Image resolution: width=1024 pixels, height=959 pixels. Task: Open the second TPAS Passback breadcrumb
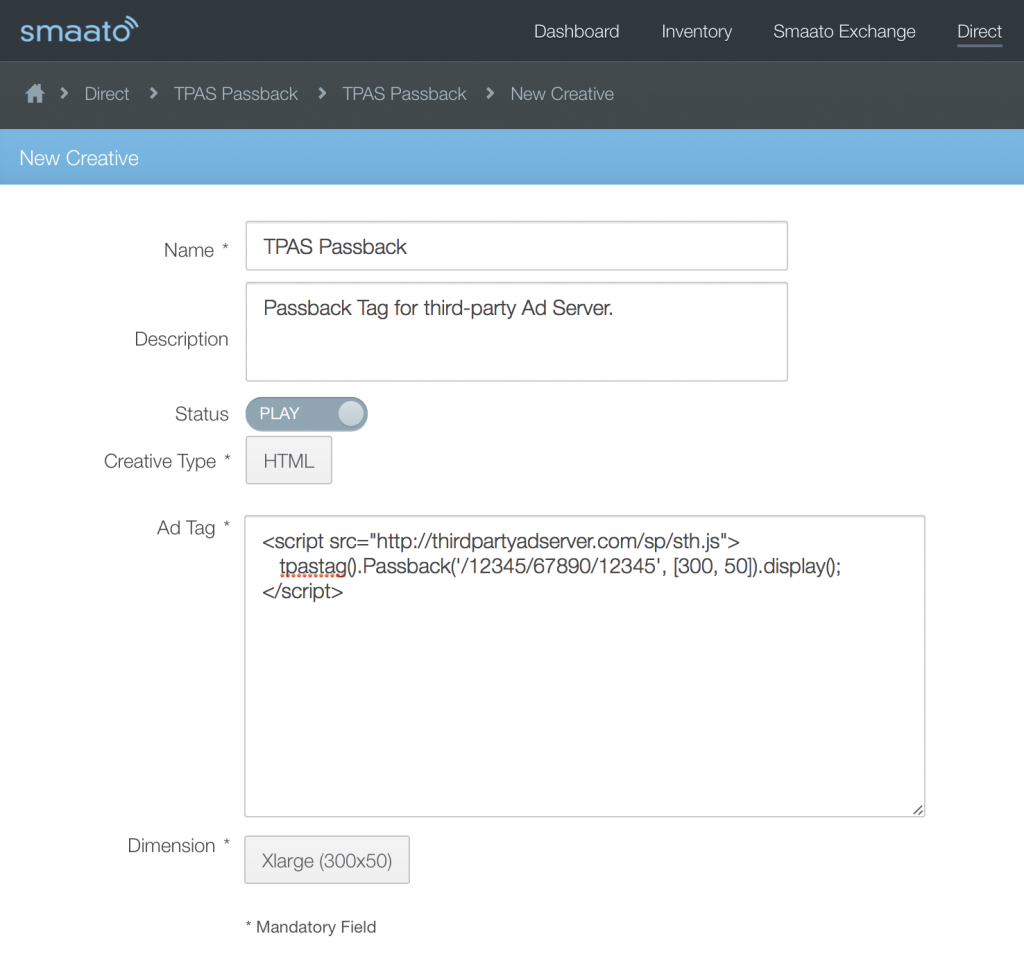tap(404, 94)
